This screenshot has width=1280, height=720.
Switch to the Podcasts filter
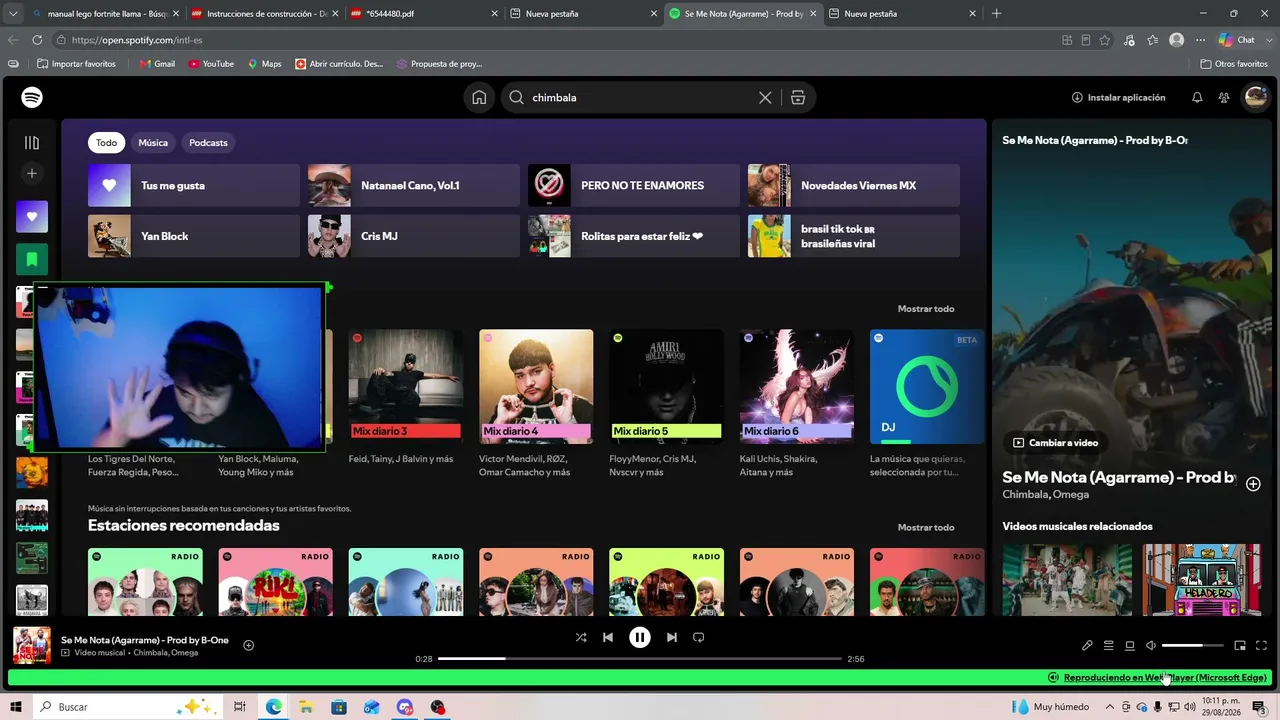[x=208, y=143]
